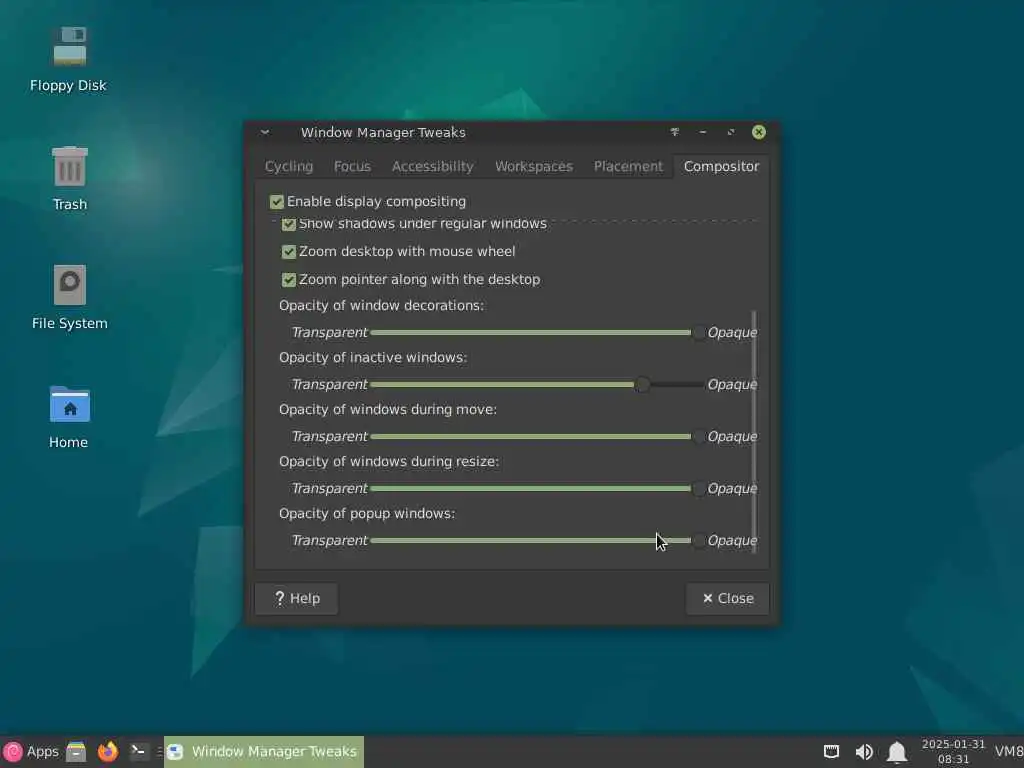Image resolution: width=1024 pixels, height=768 pixels.
Task: Open the Floppy Disk desktop icon
Action: (69, 59)
